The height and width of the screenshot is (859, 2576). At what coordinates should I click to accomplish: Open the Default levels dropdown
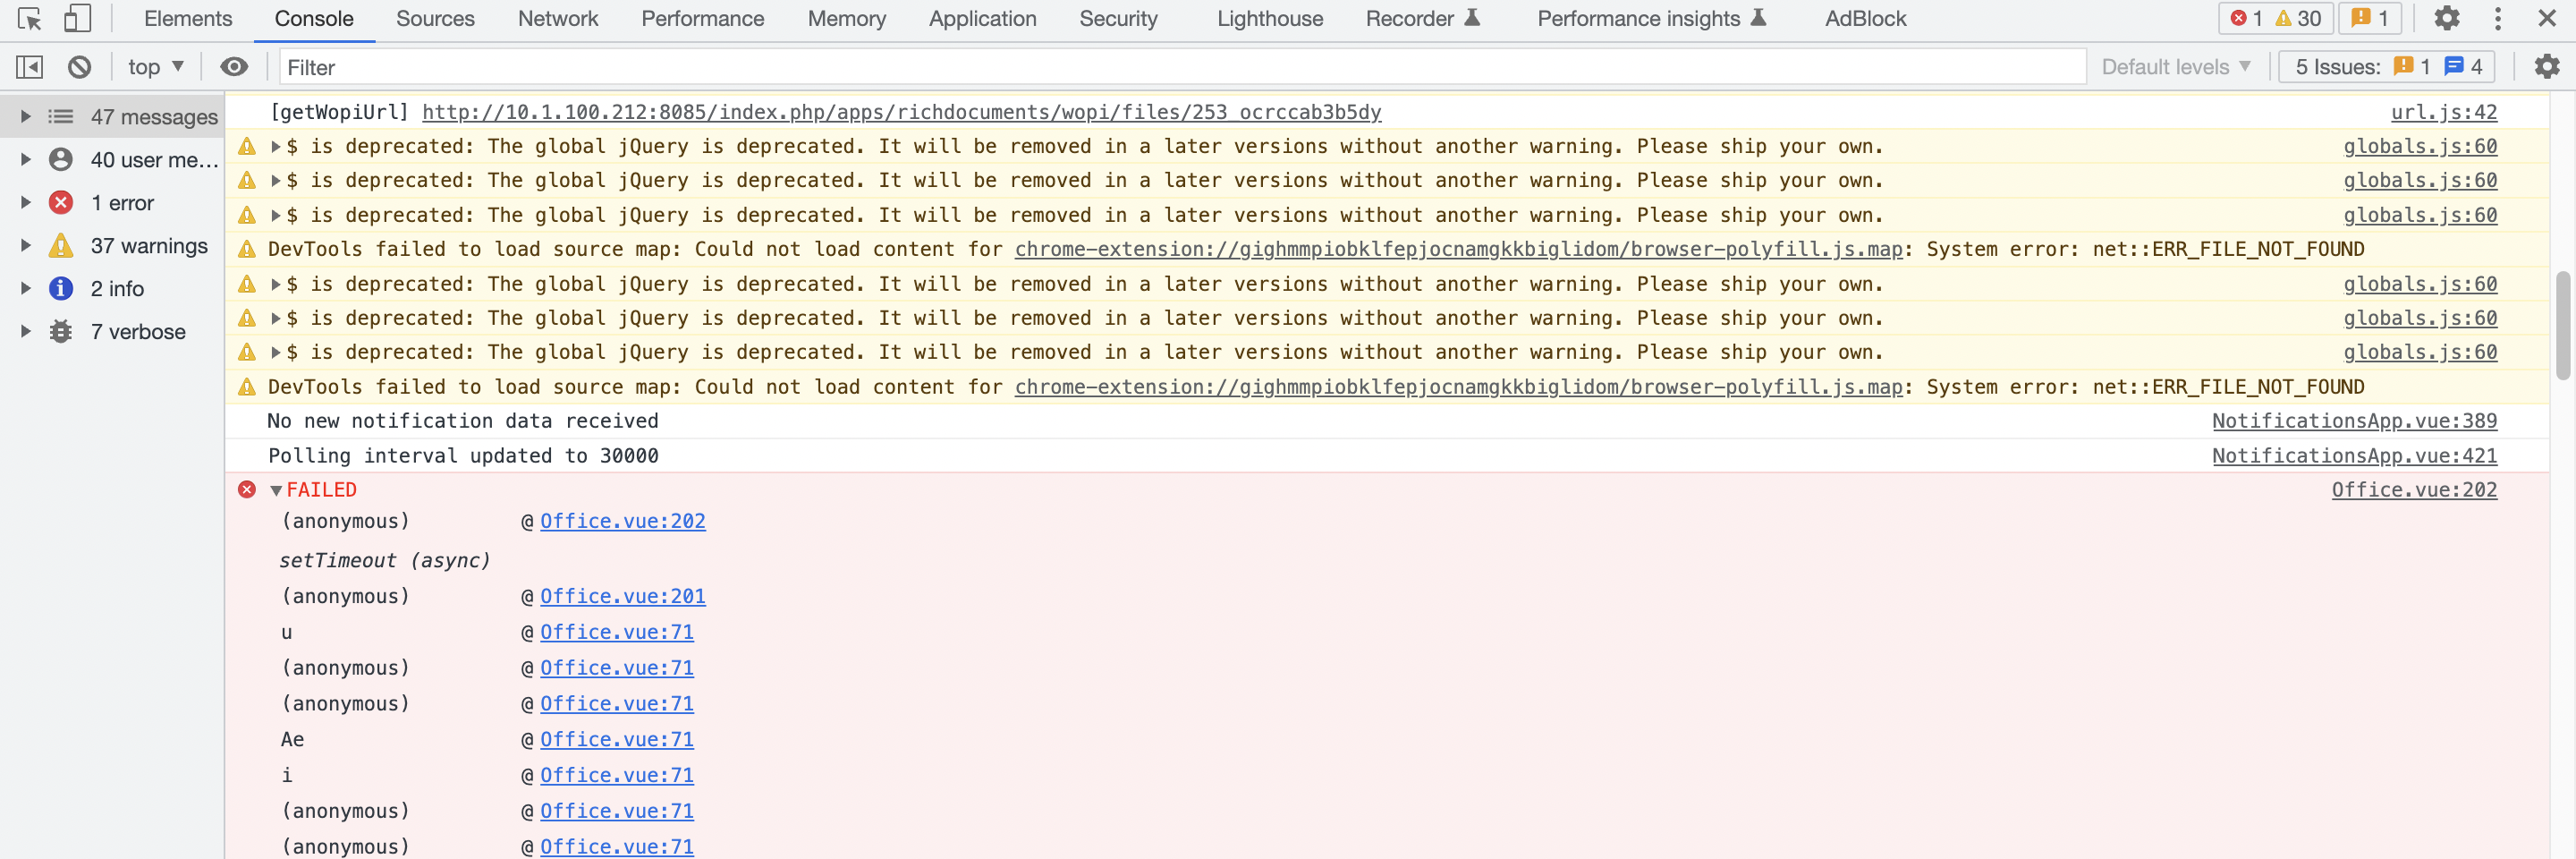click(2176, 67)
